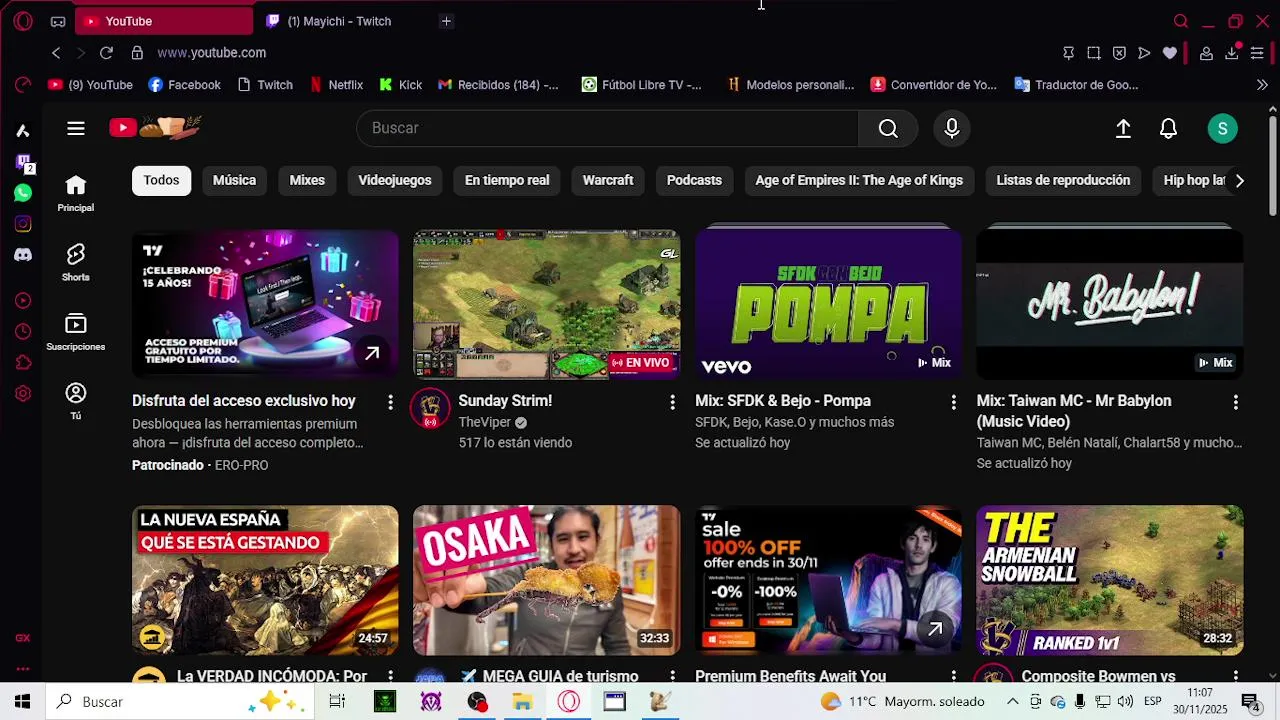This screenshot has width=1280, height=720.
Task: Reload the current page
Action: (107, 53)
